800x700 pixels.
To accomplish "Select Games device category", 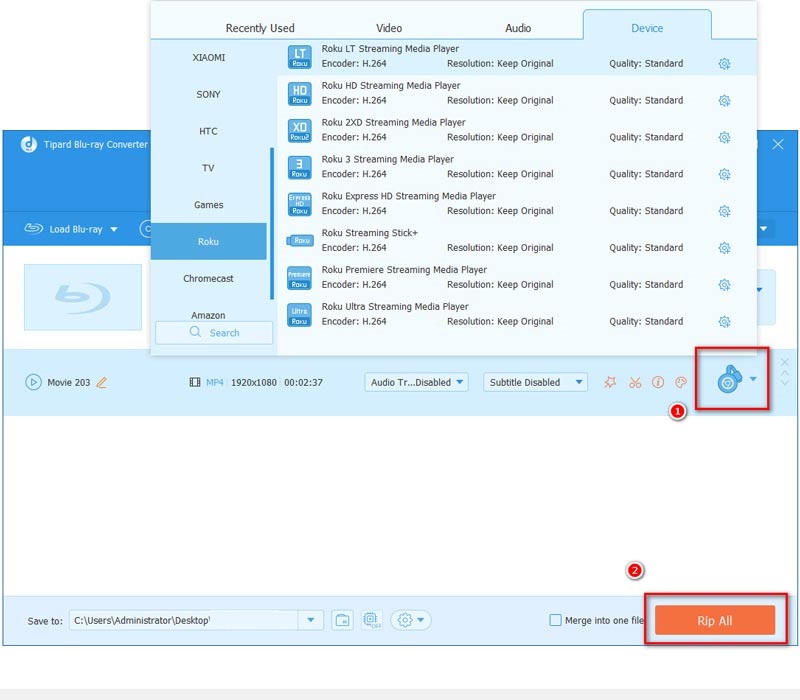I will (209, 205).
